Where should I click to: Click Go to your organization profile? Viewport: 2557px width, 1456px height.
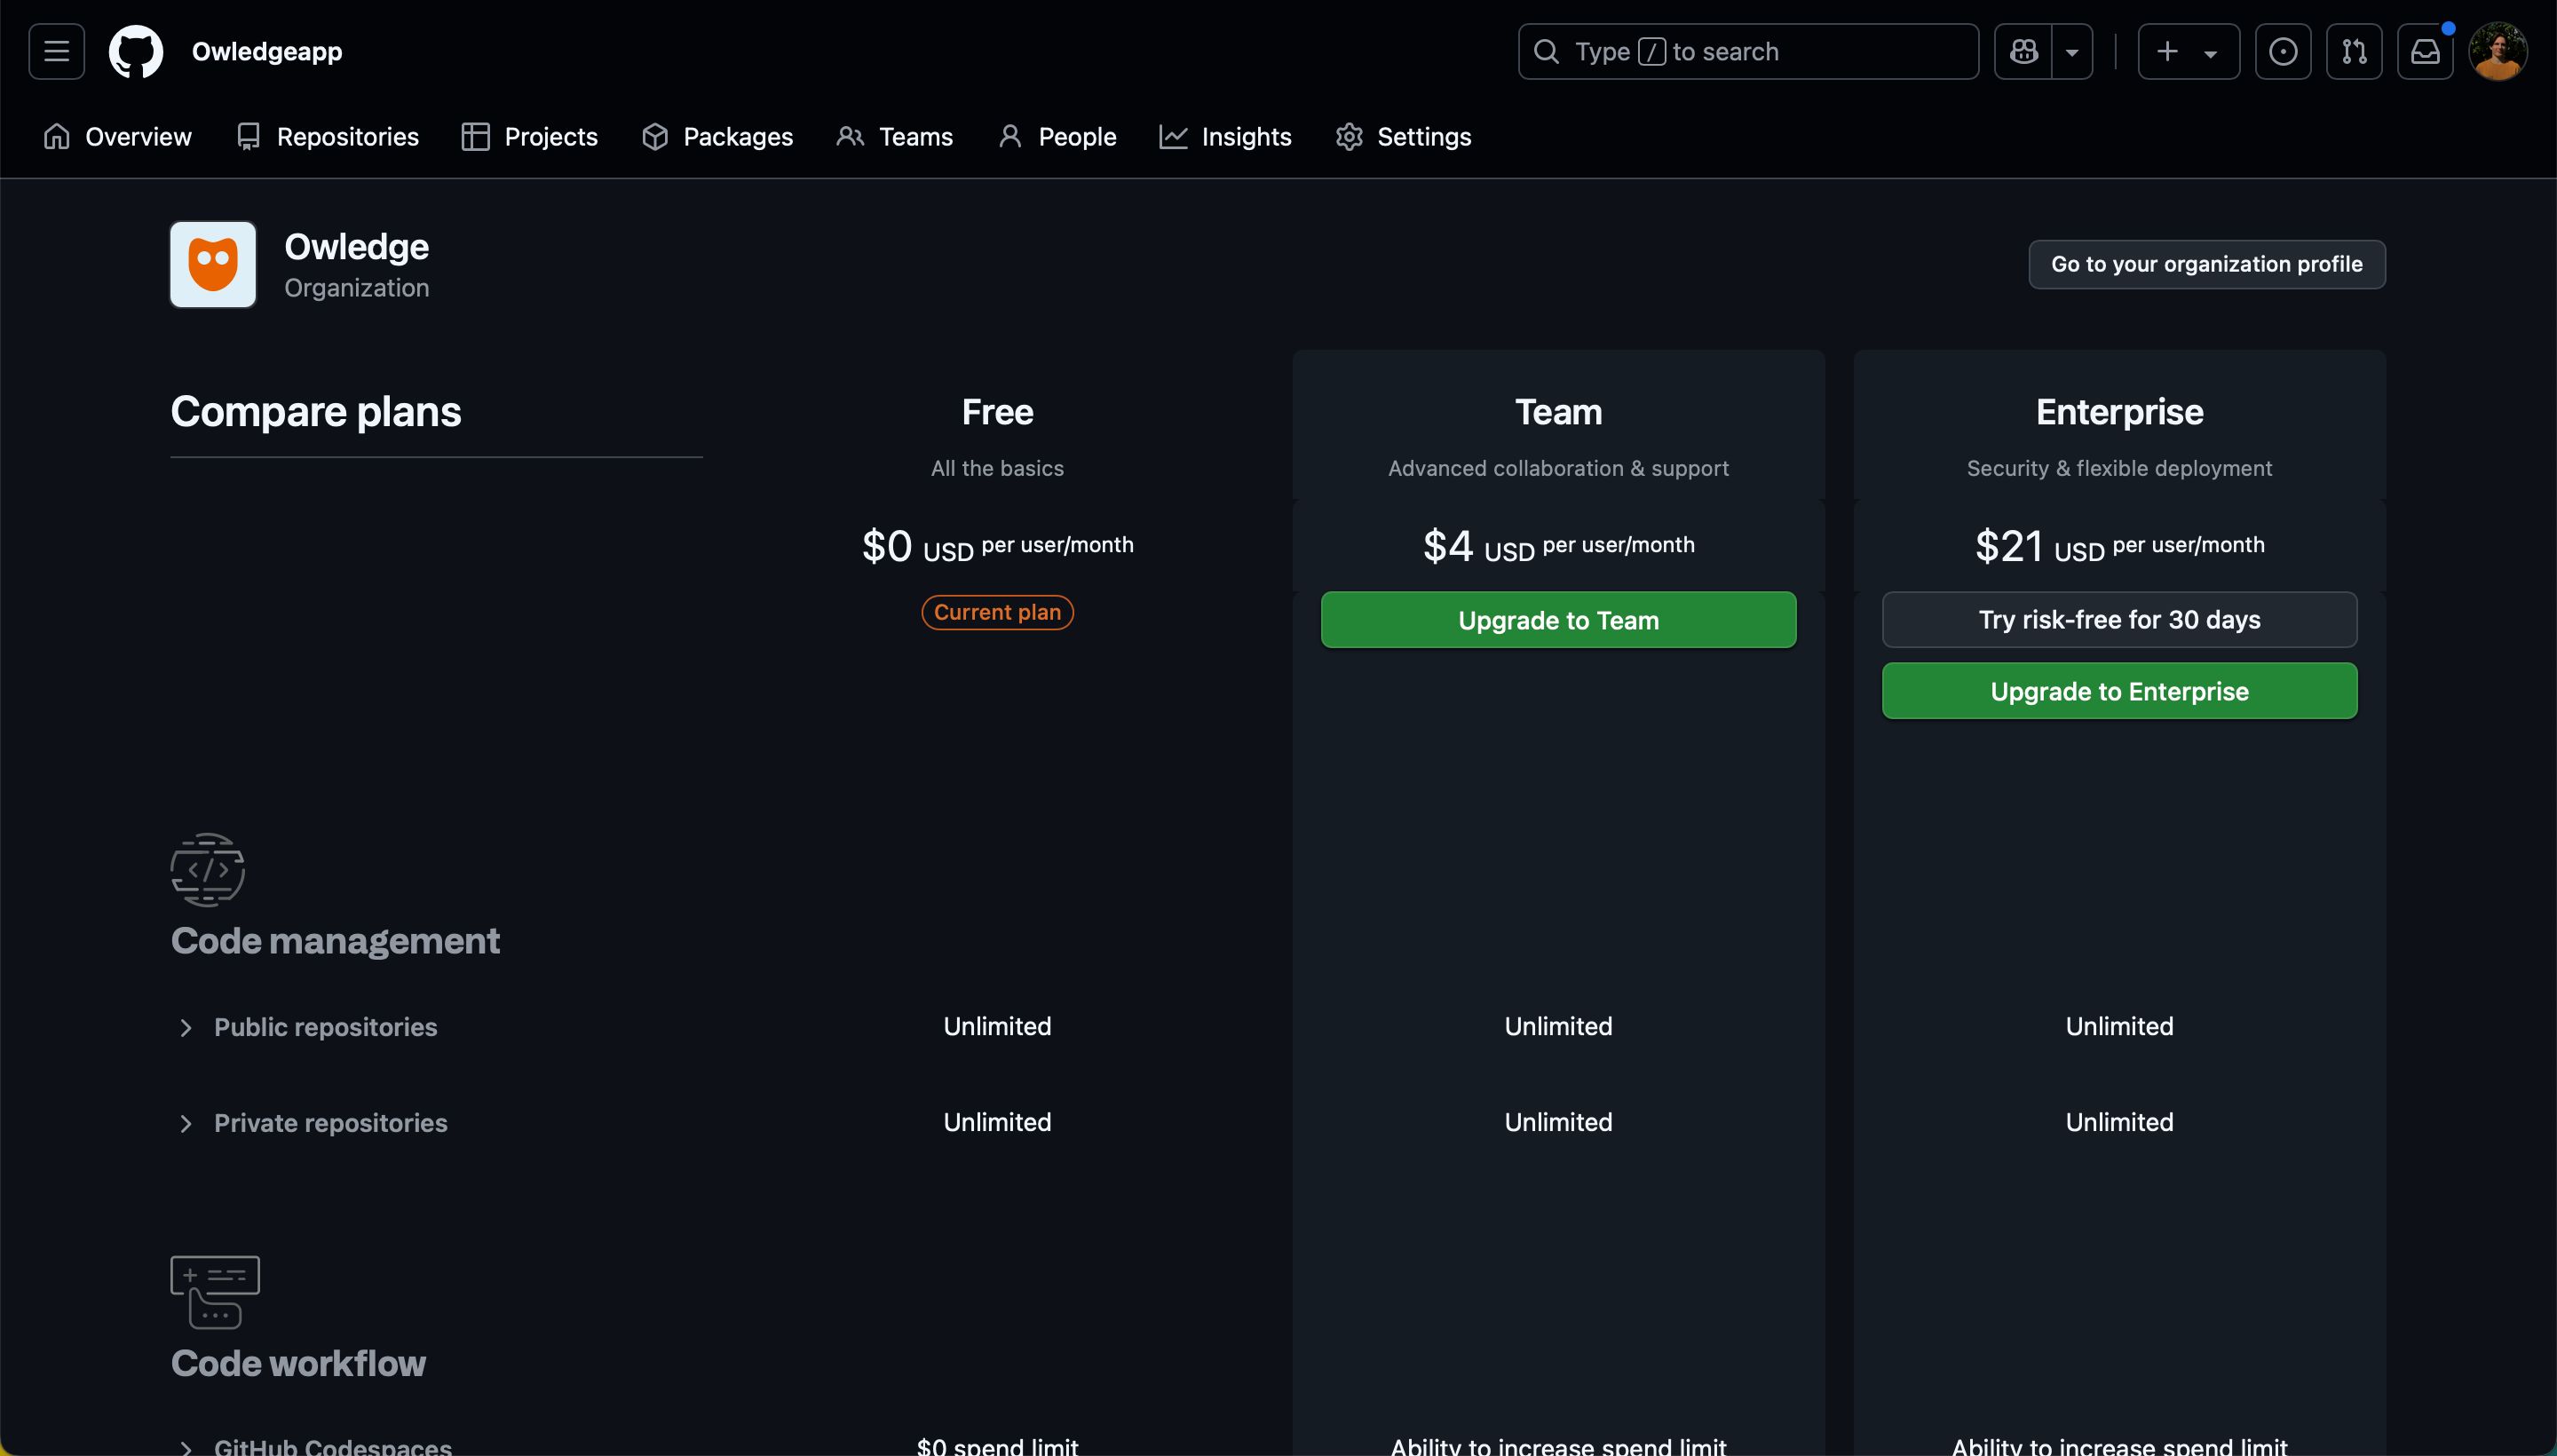(2207, 264)
